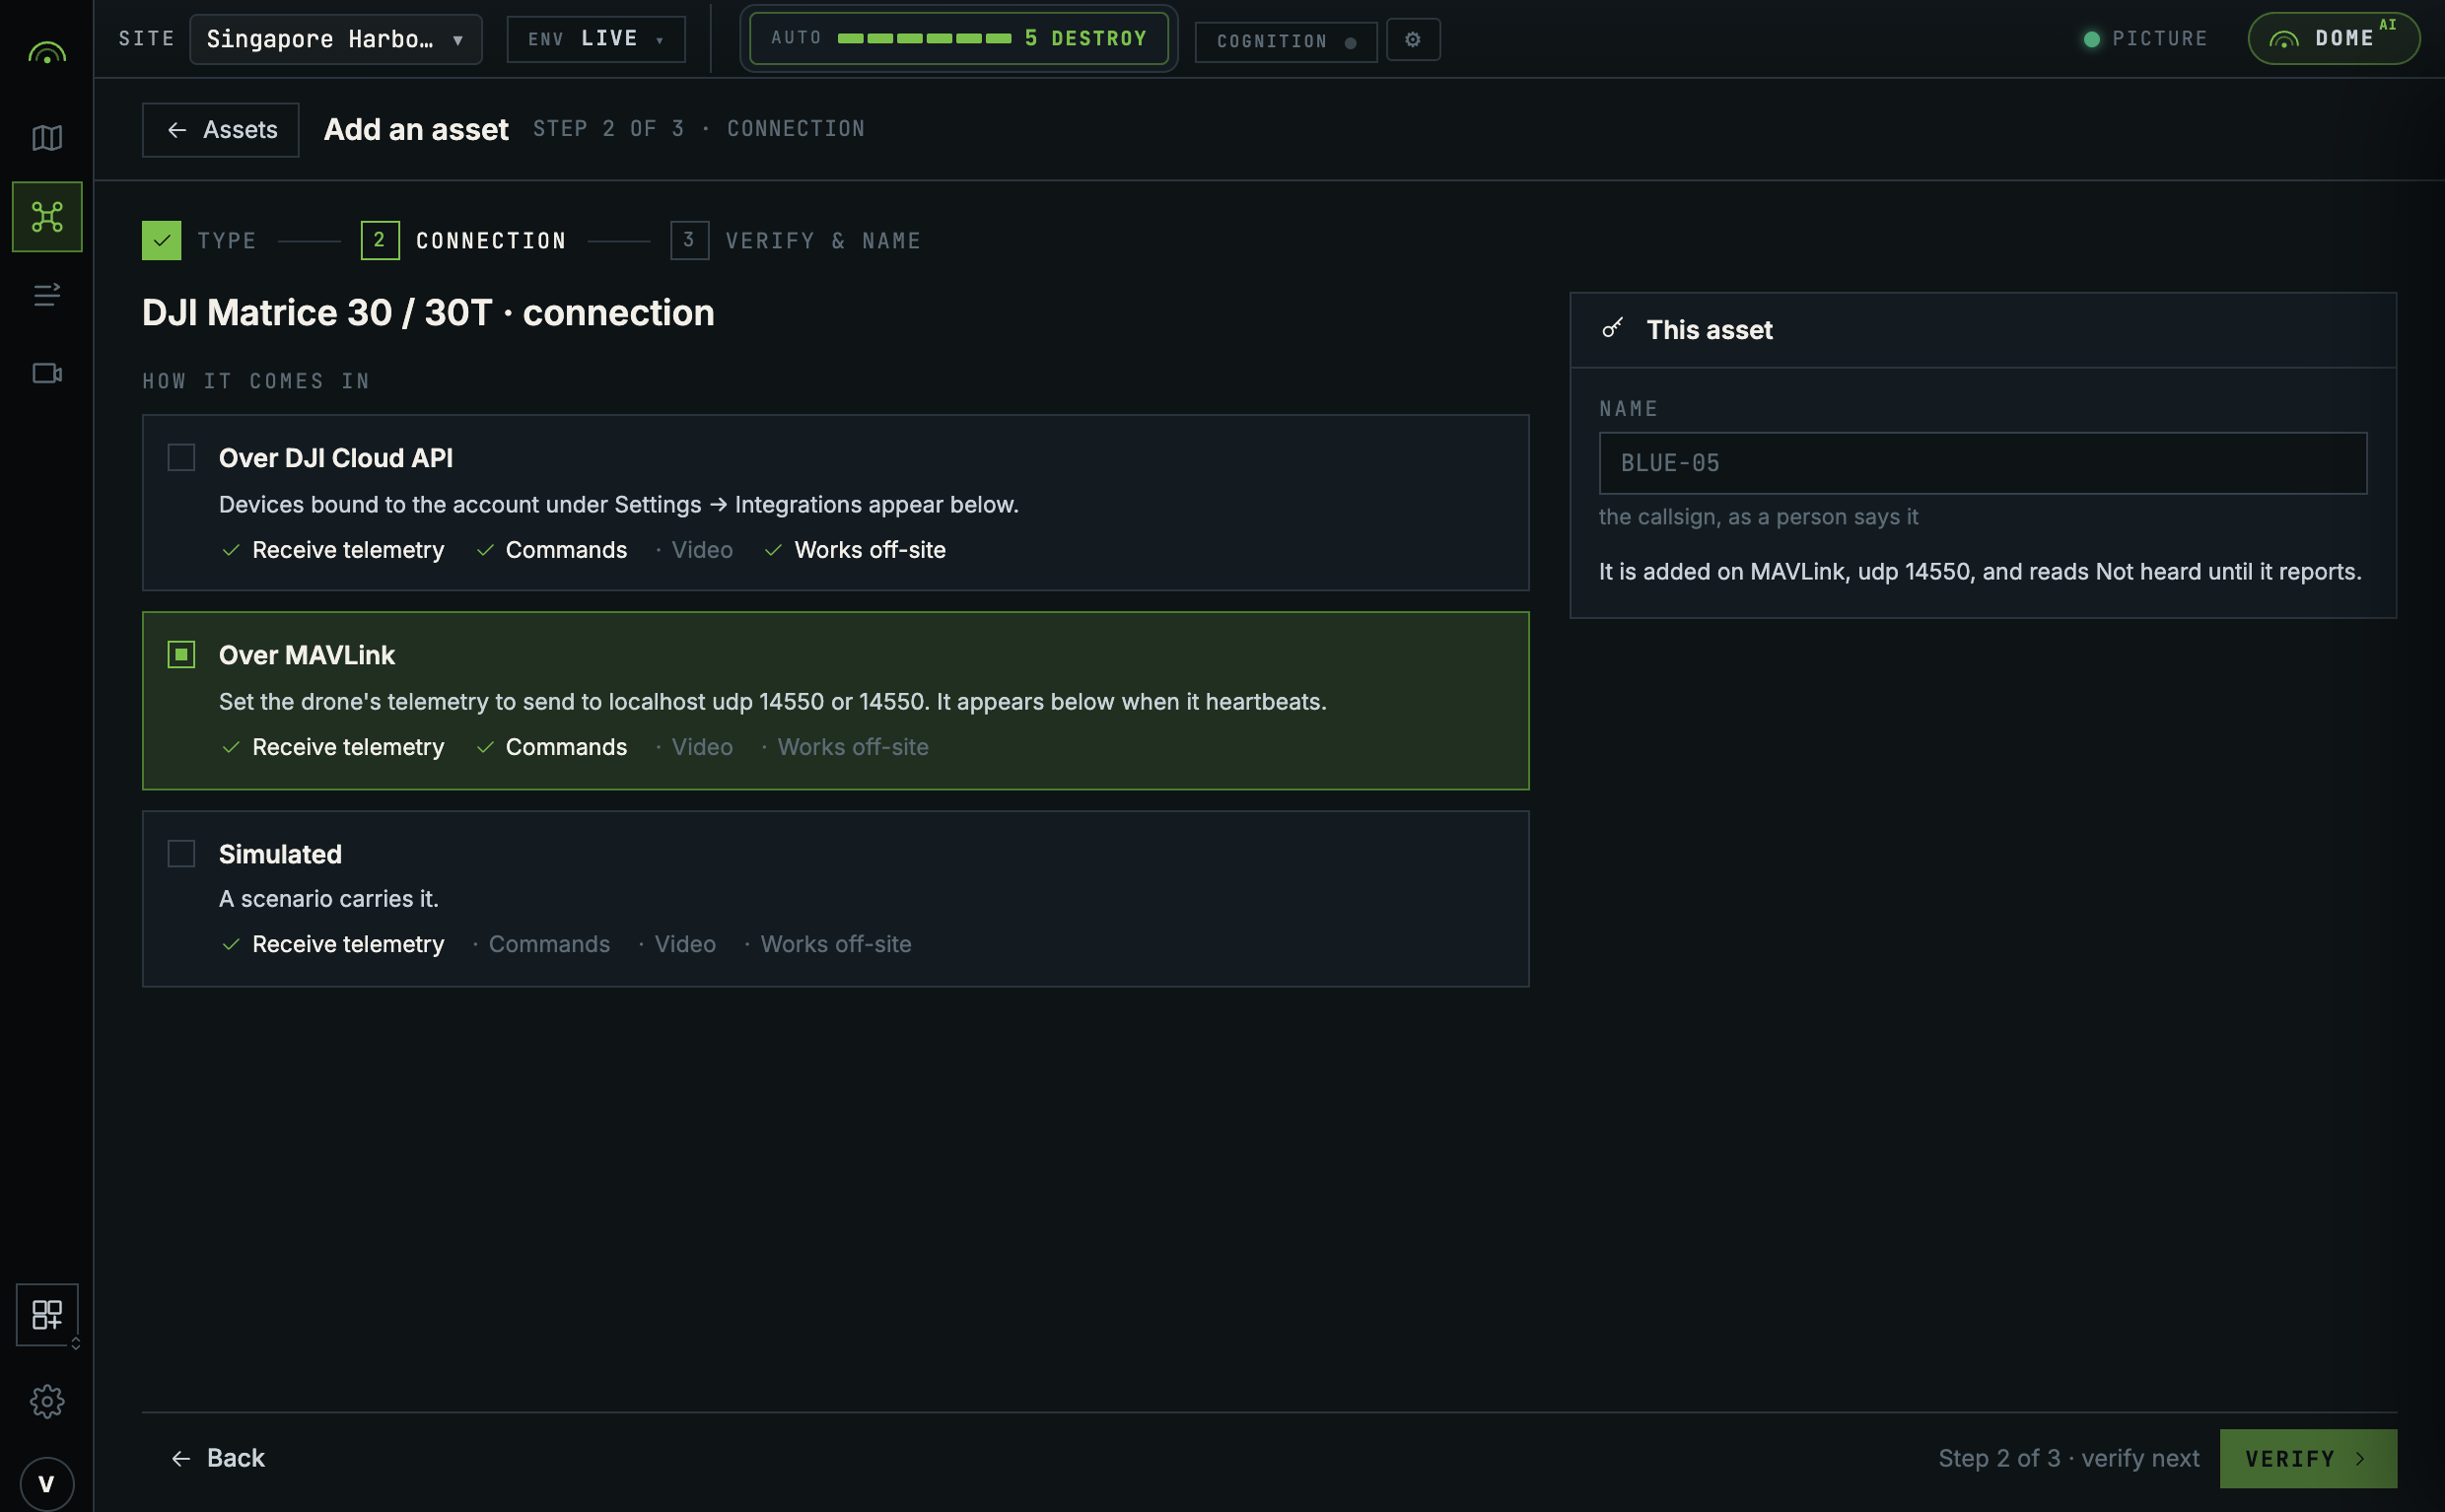Click the Simulated card title
Image resolution: width=2445 pixels, height=1512 pixels.
click(280, 854)
